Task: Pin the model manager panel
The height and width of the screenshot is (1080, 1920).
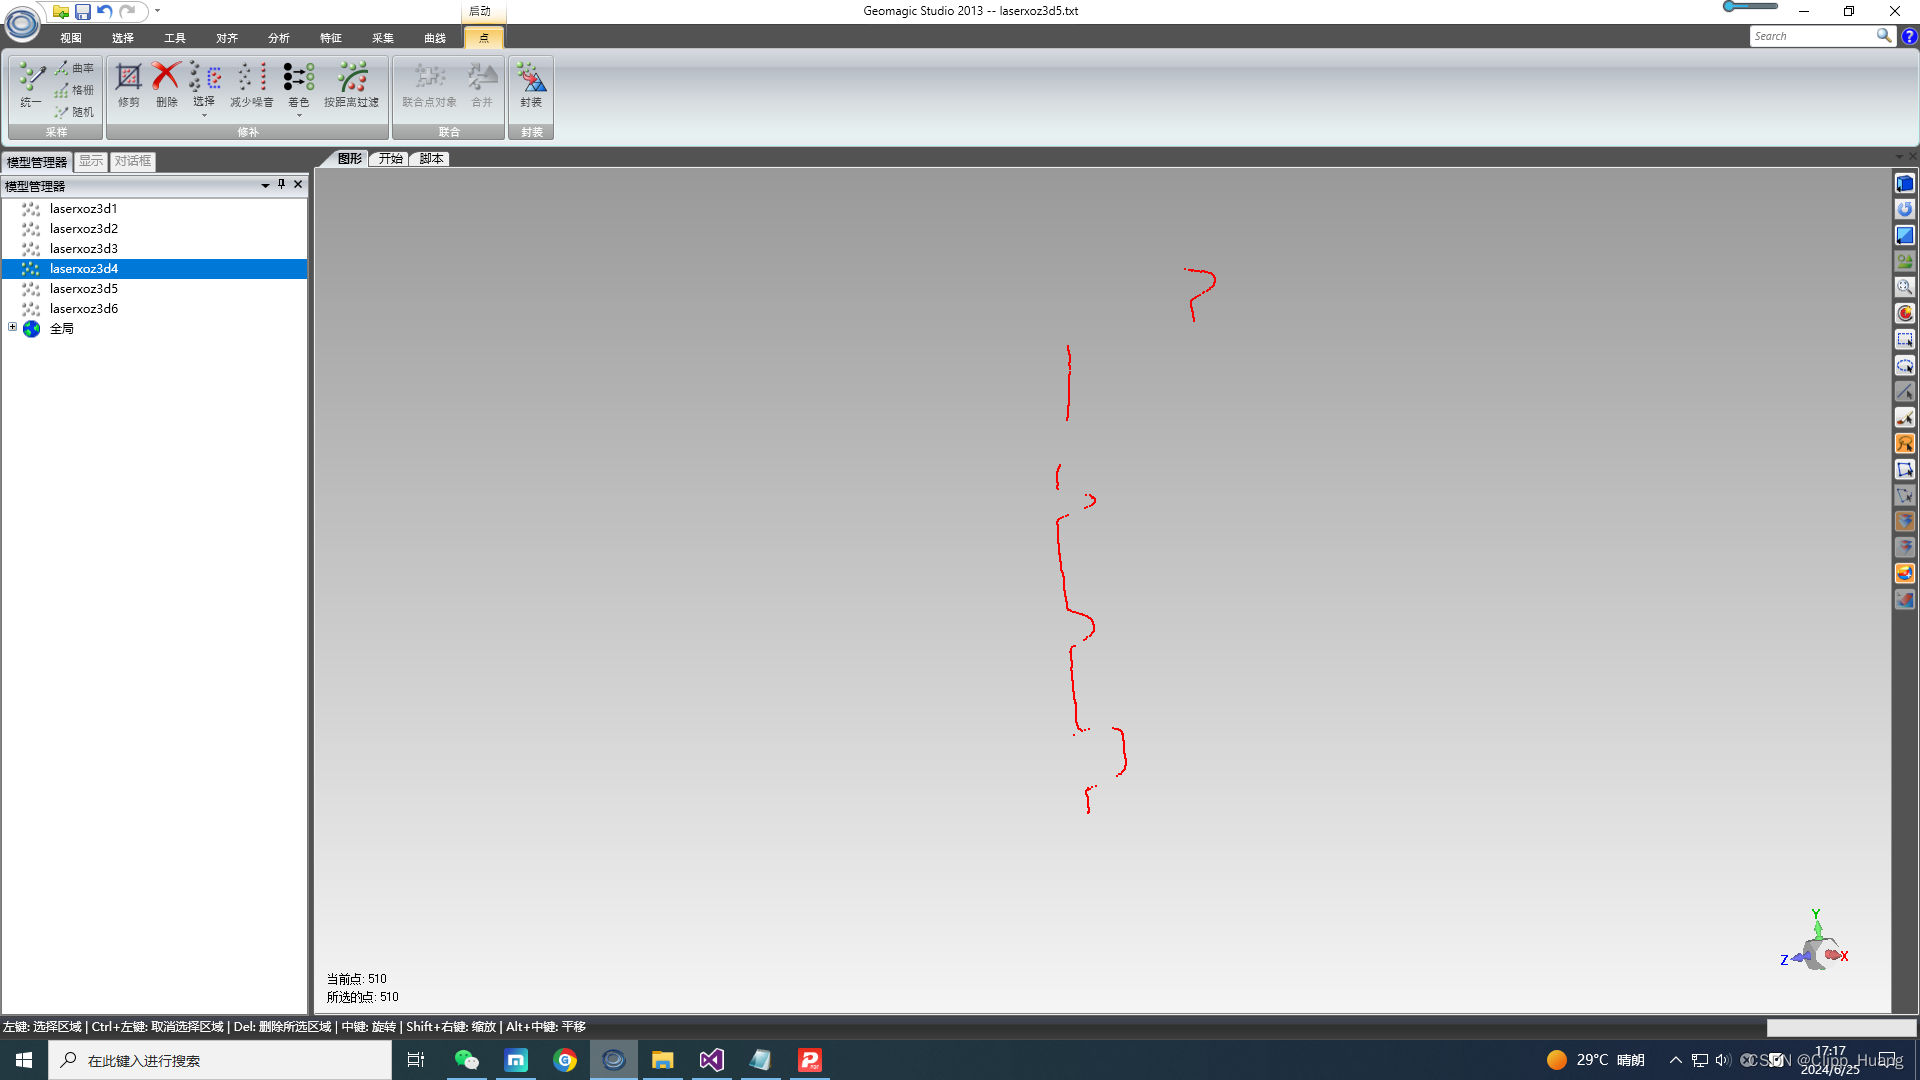Action: pyautogui.click(x=281, y=184)
